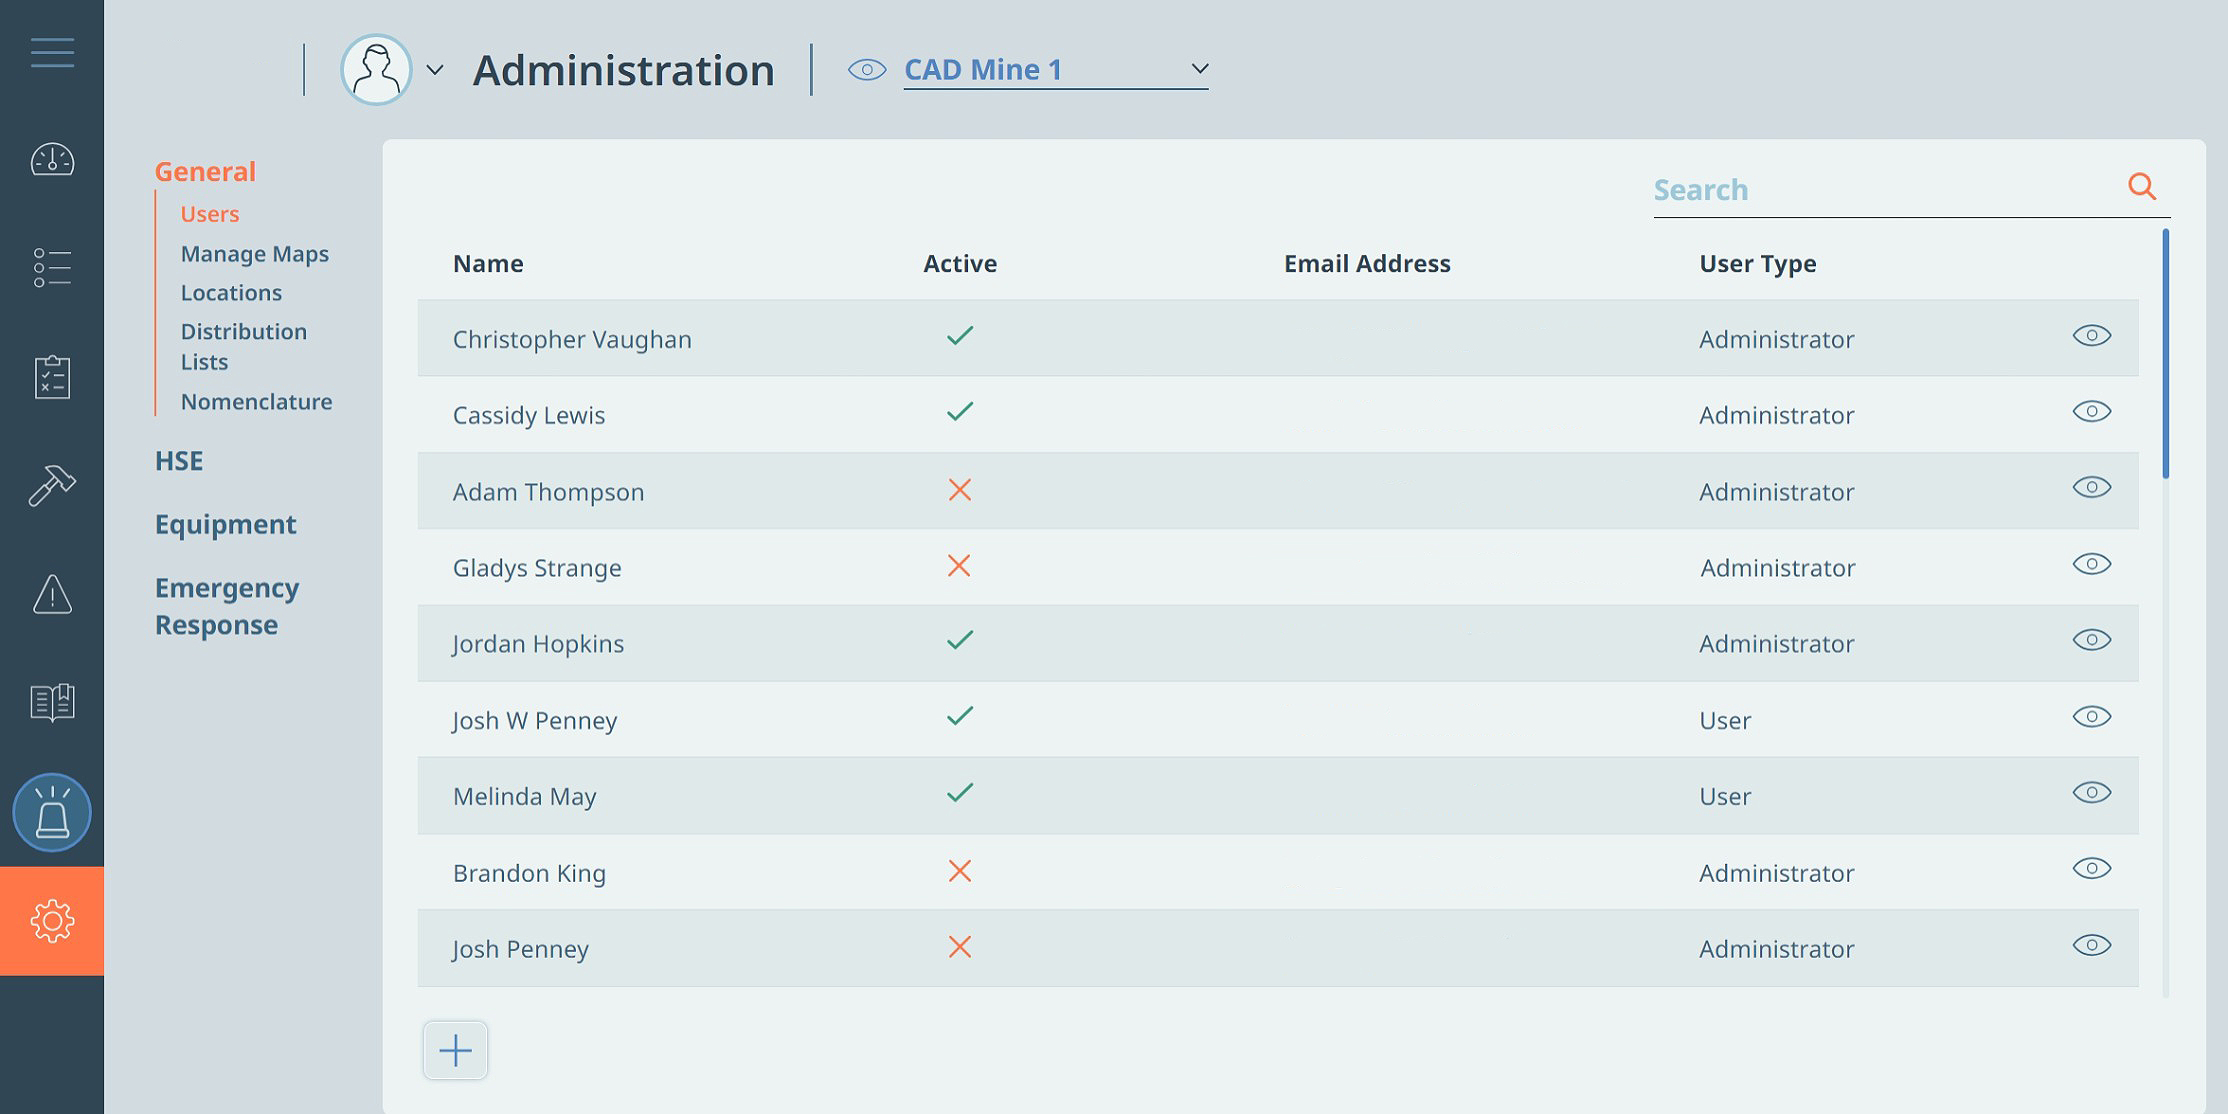
Task: Click eye icon for Josh Penney
Action: pyautogui.click(x=2091, y=945)
